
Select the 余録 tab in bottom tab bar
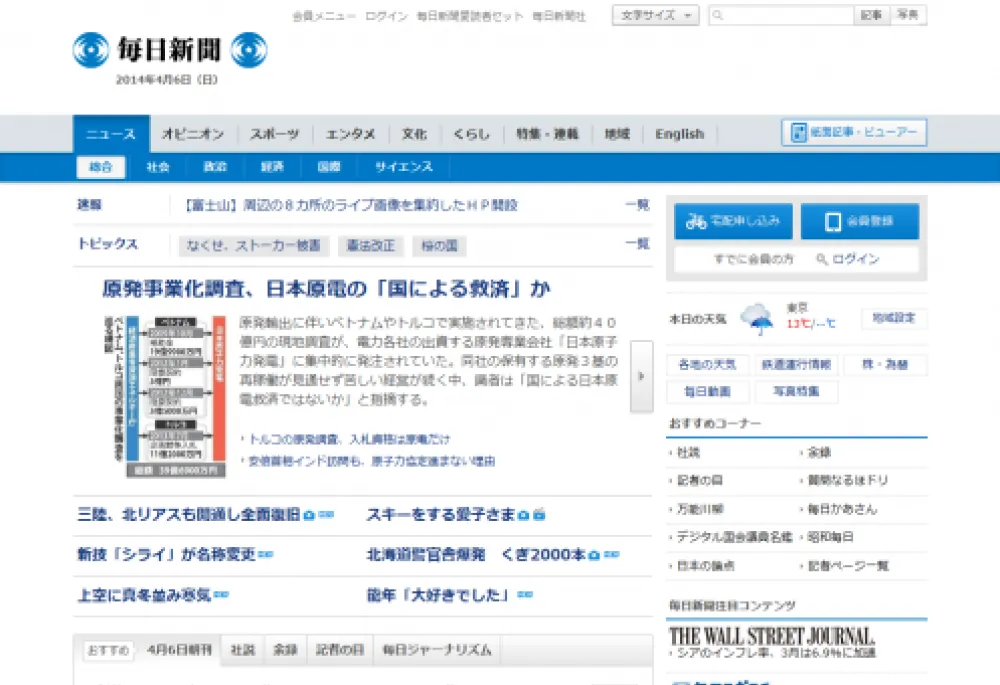[x=285, y=650]
